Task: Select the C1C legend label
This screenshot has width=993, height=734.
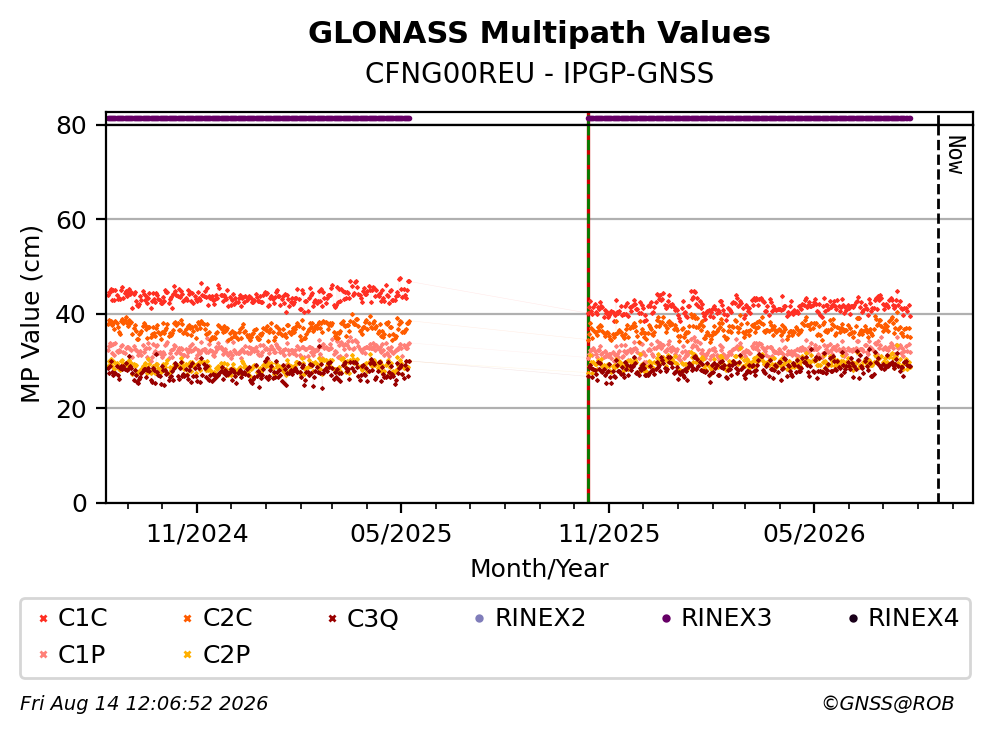Action: pyautogui.click(x=82, y=618)
